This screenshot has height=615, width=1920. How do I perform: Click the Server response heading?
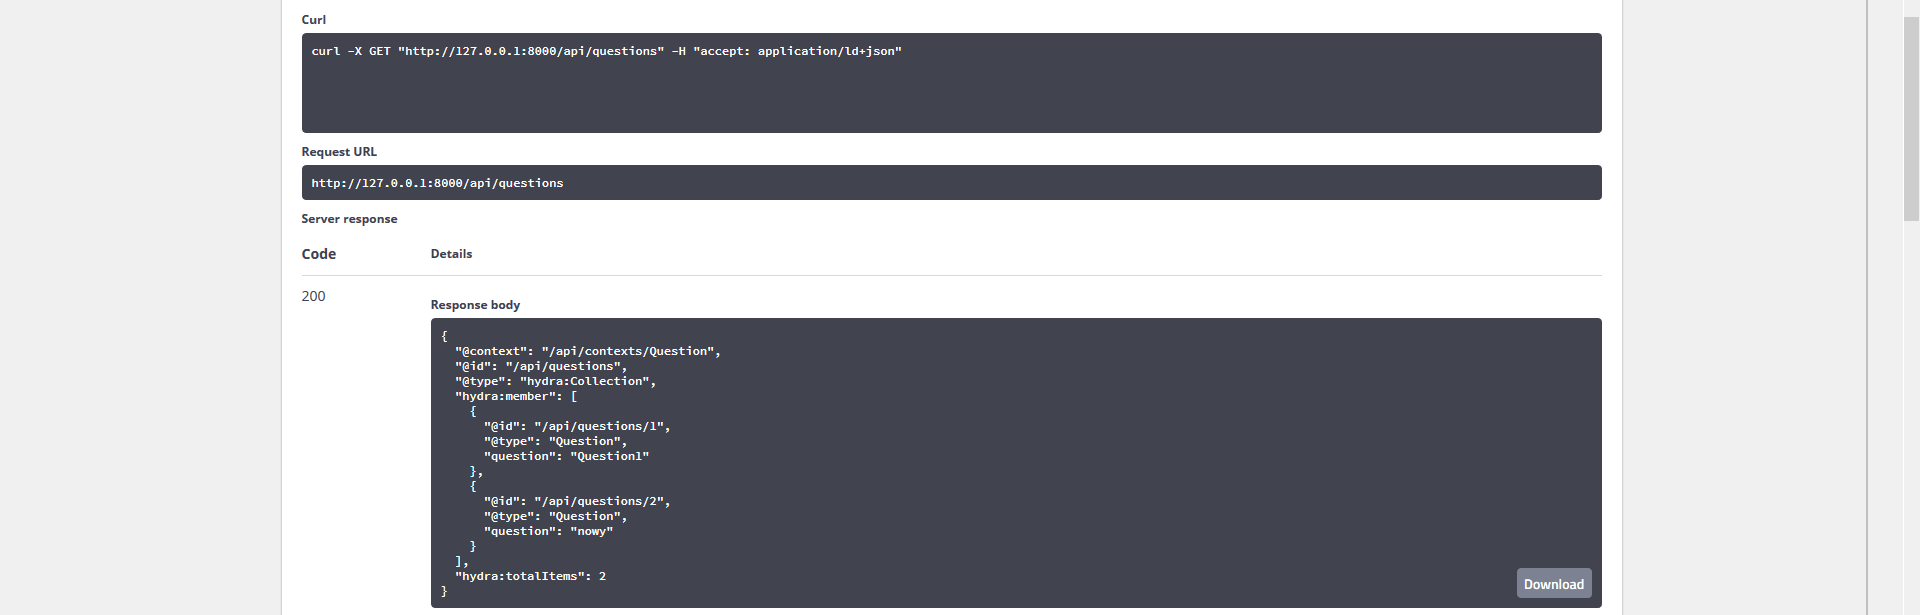(349, 218)
